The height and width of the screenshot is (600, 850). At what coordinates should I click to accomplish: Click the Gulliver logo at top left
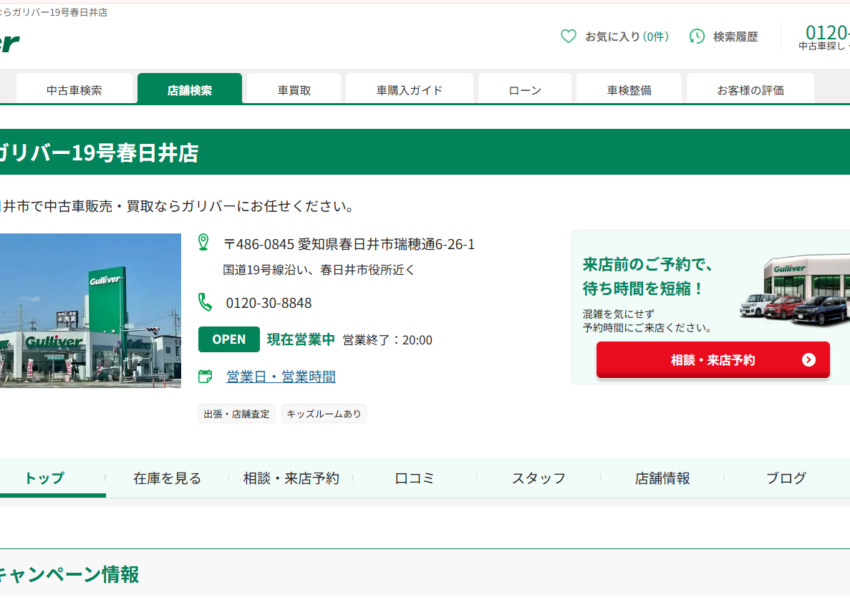pos(9,43)
